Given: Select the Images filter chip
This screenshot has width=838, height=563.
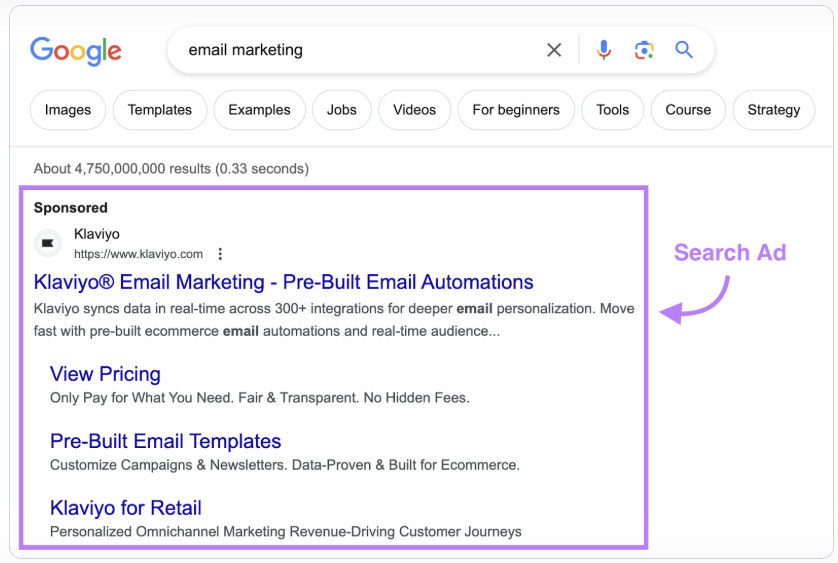Looking at the screenshot, I should (68, 110).
